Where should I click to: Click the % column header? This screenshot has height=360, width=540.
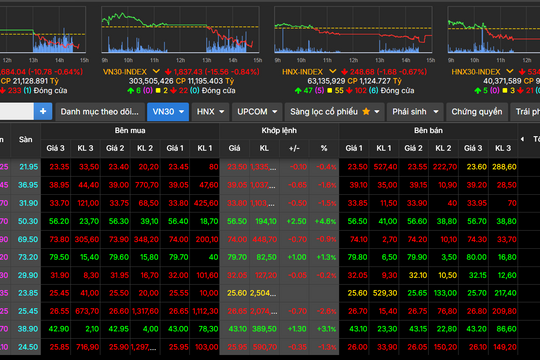click(x=324, y=148)
